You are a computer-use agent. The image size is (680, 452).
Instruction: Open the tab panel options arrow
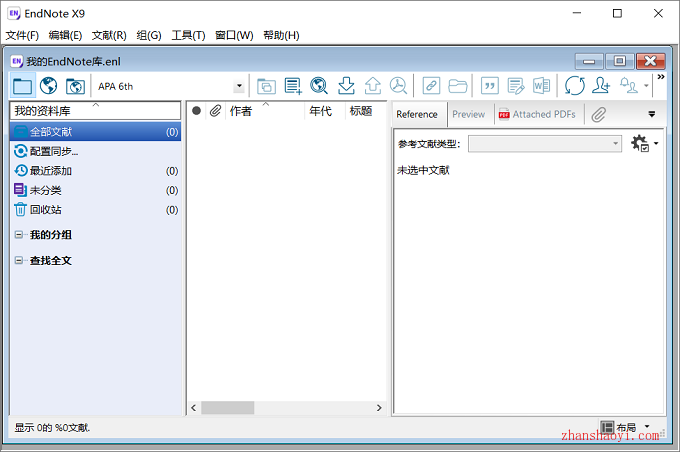pyautogui.click(x=651, y=114)
